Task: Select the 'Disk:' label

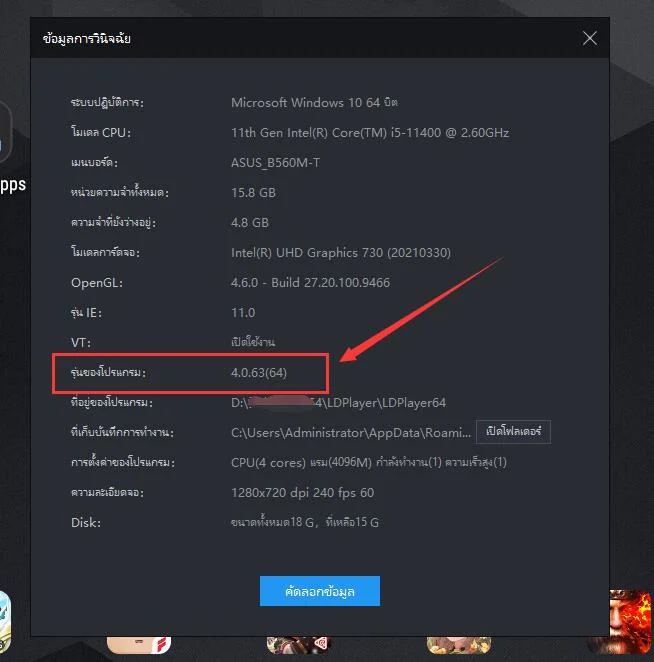Action: [86, 523]
